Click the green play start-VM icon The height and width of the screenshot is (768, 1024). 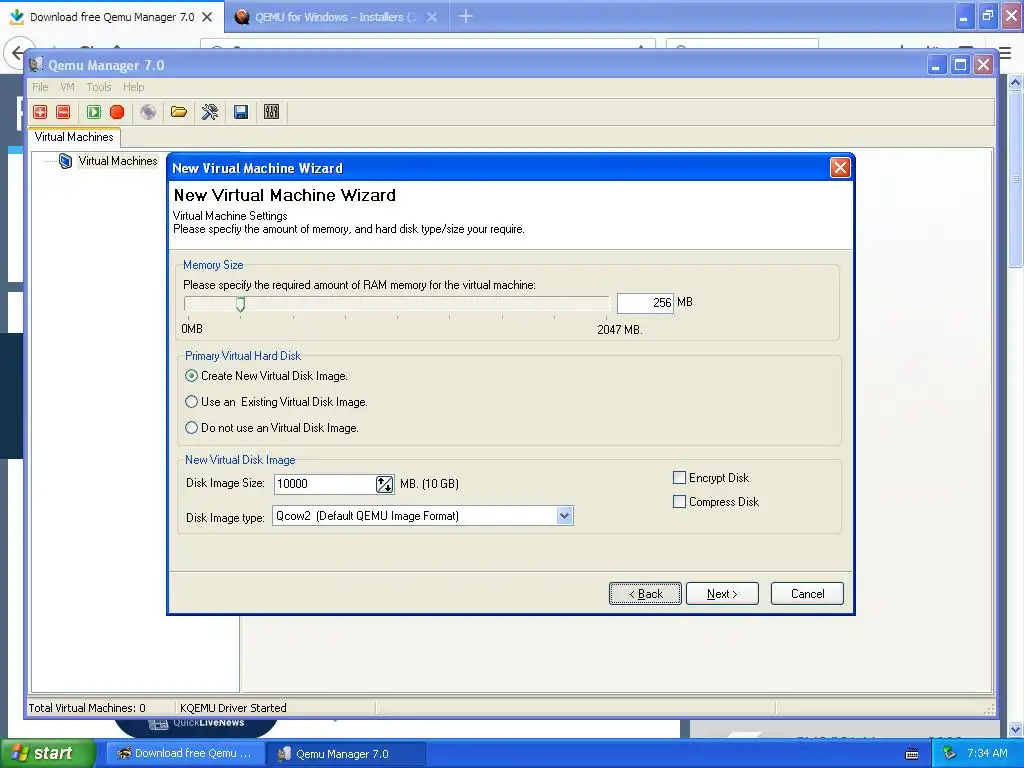(94, 112)
